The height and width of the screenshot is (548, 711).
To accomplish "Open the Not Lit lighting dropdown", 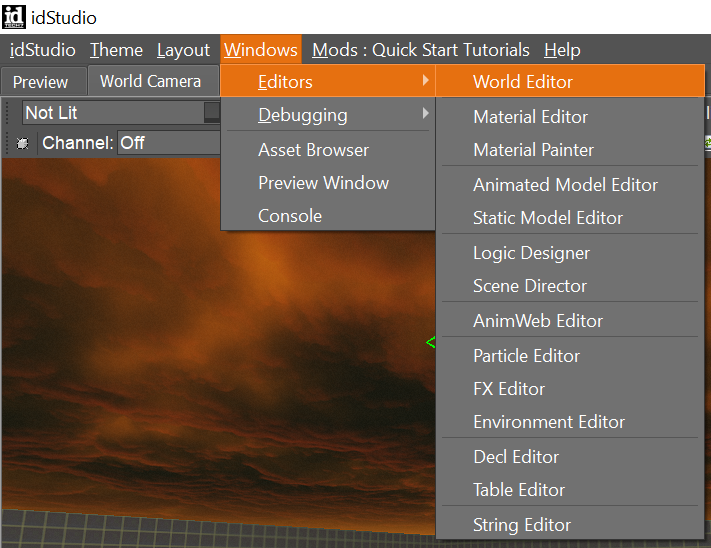I will pos(121,112).
